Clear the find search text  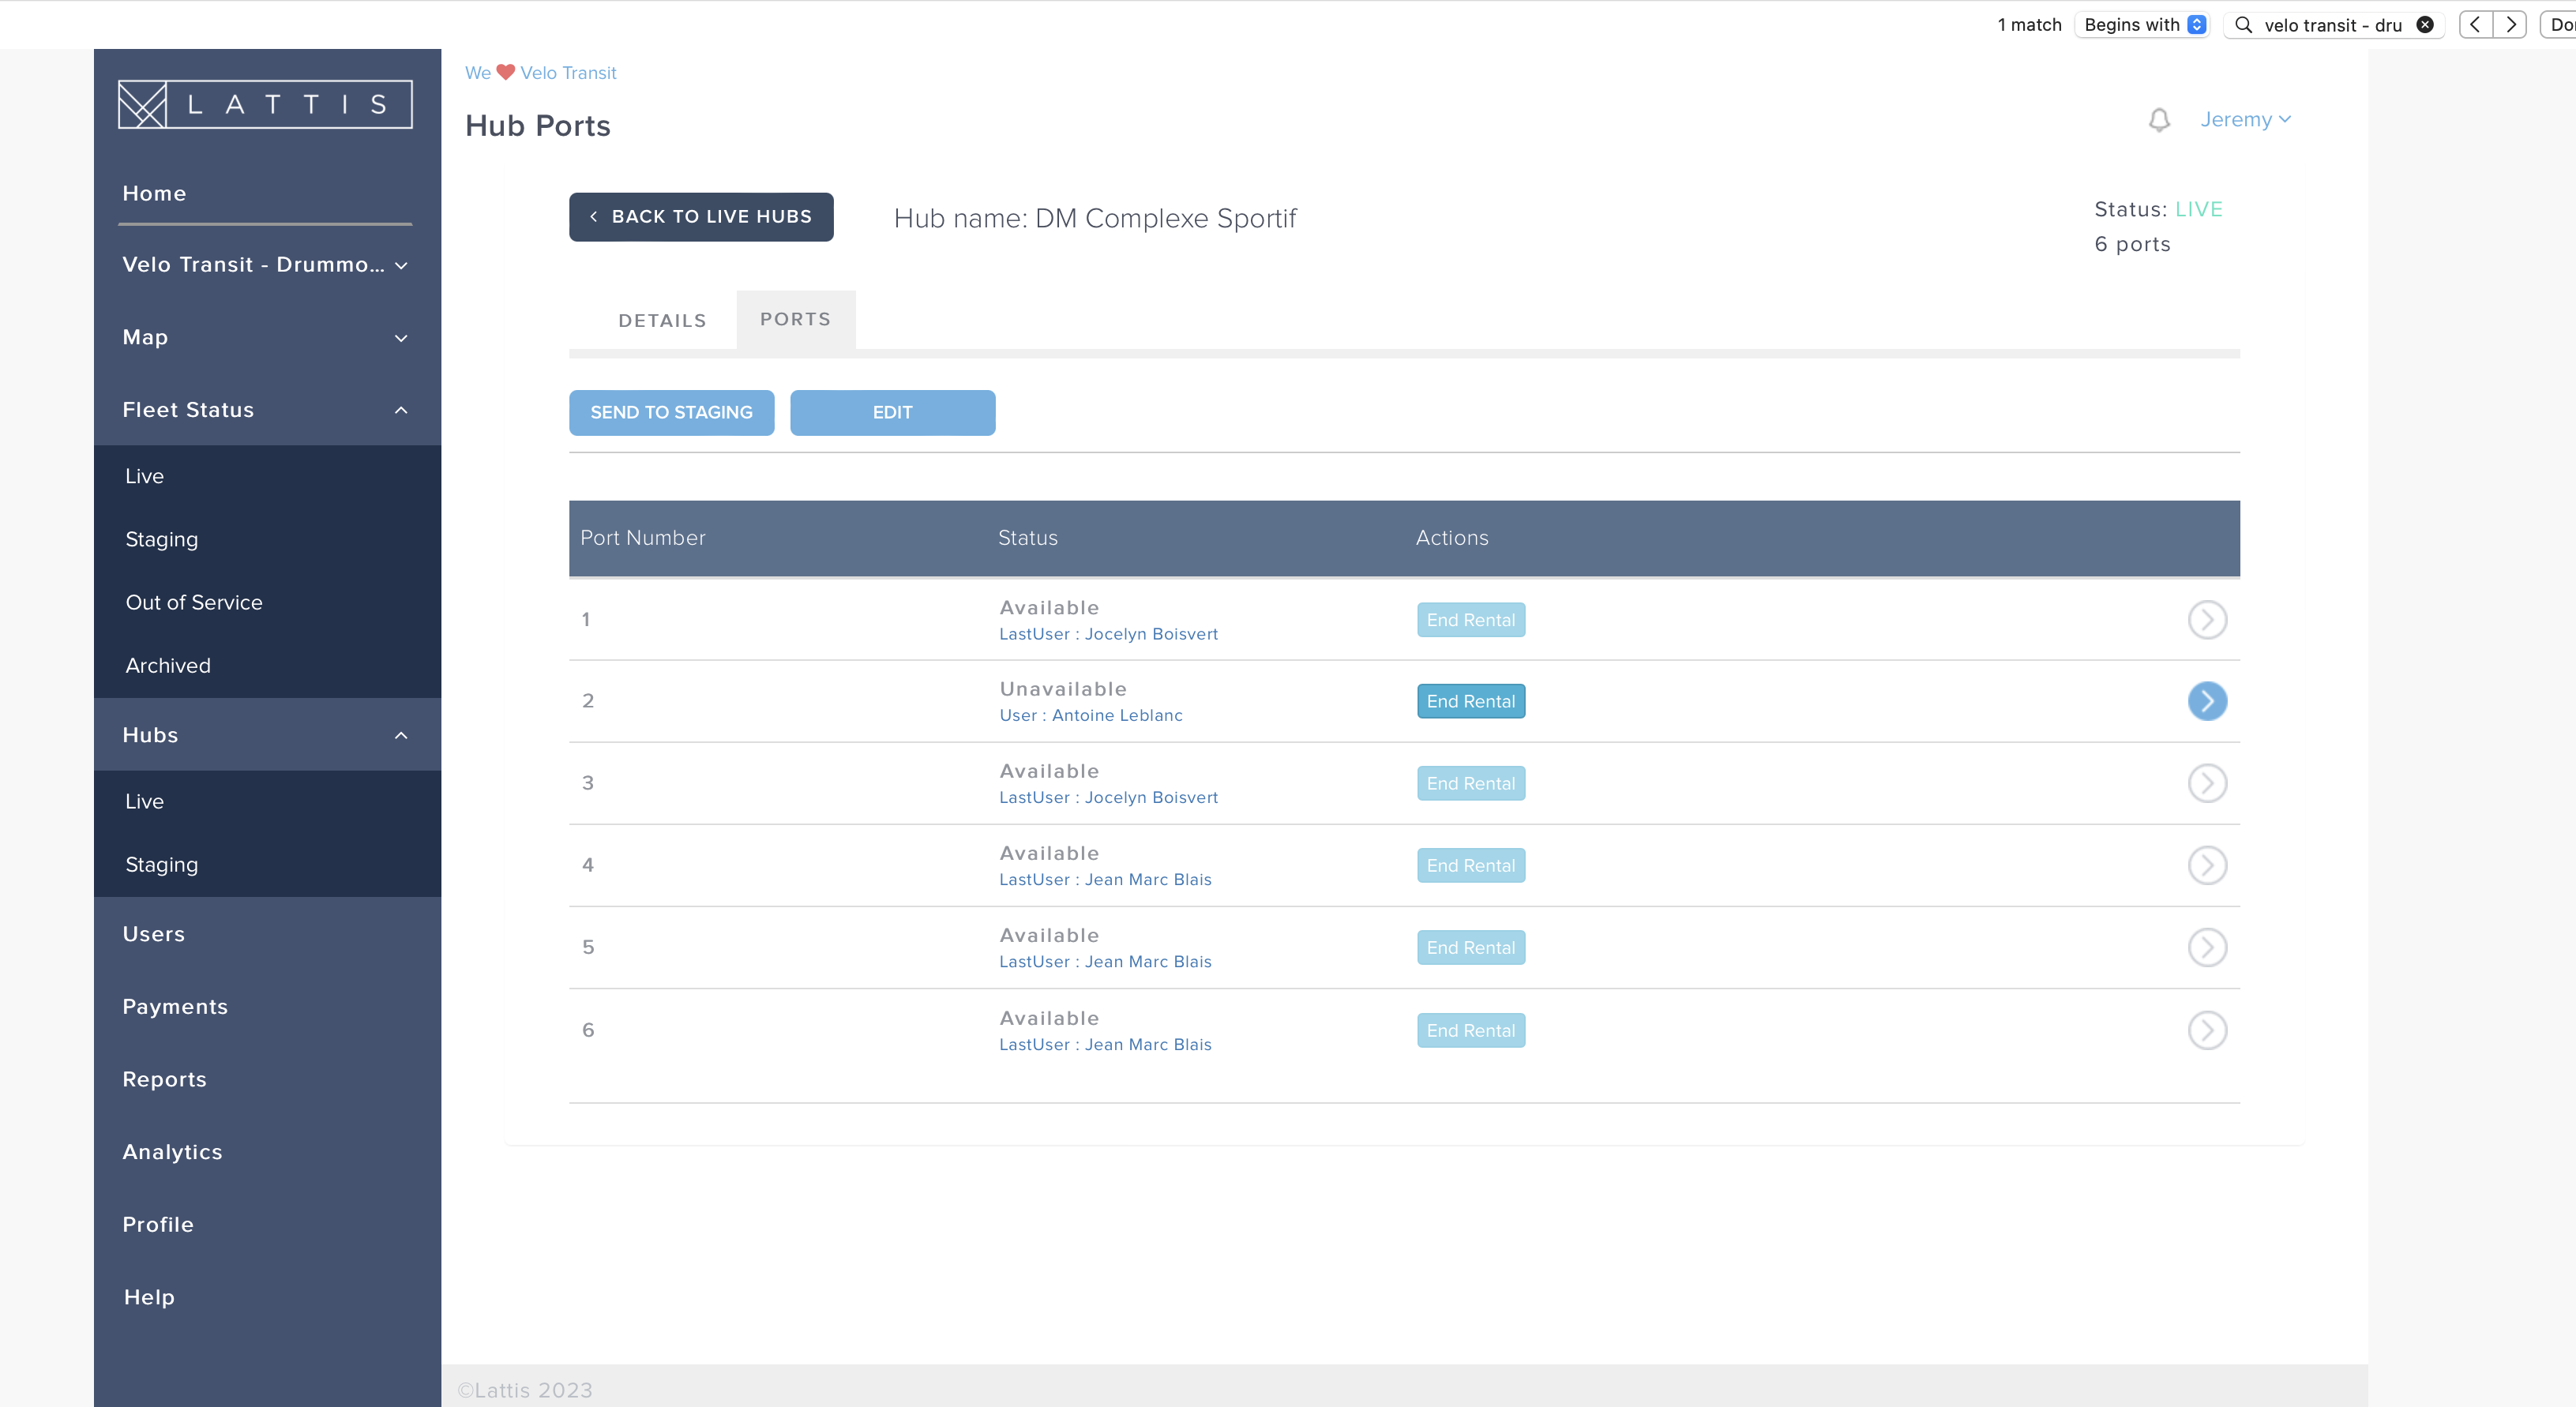[2425, 25]
